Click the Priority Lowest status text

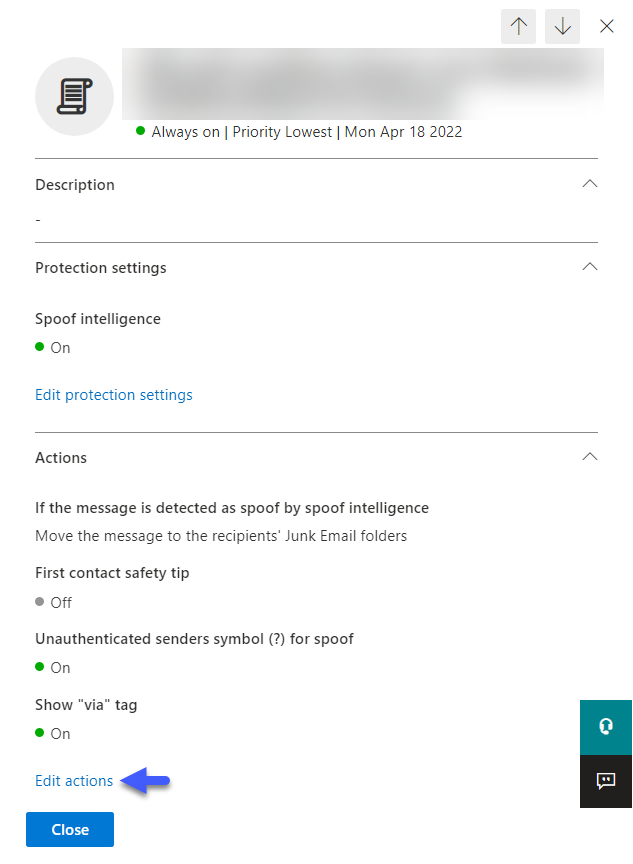click(282, 132)
